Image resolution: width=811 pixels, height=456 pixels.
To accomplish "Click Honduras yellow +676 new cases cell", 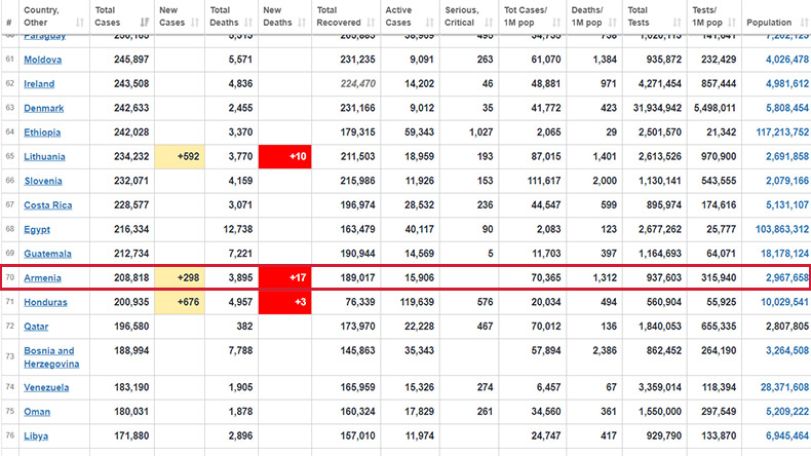I will pyautogui.click(x=179, y=302).
